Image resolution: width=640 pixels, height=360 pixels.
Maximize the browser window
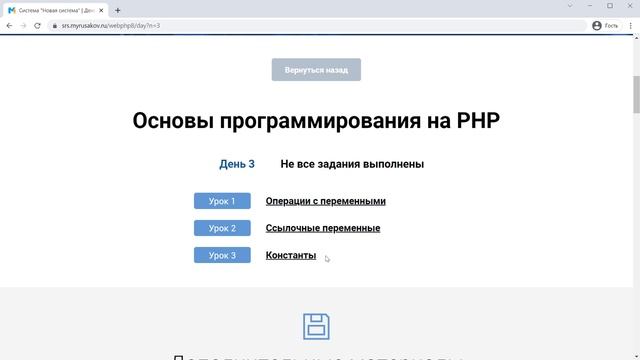click(610, 6)
